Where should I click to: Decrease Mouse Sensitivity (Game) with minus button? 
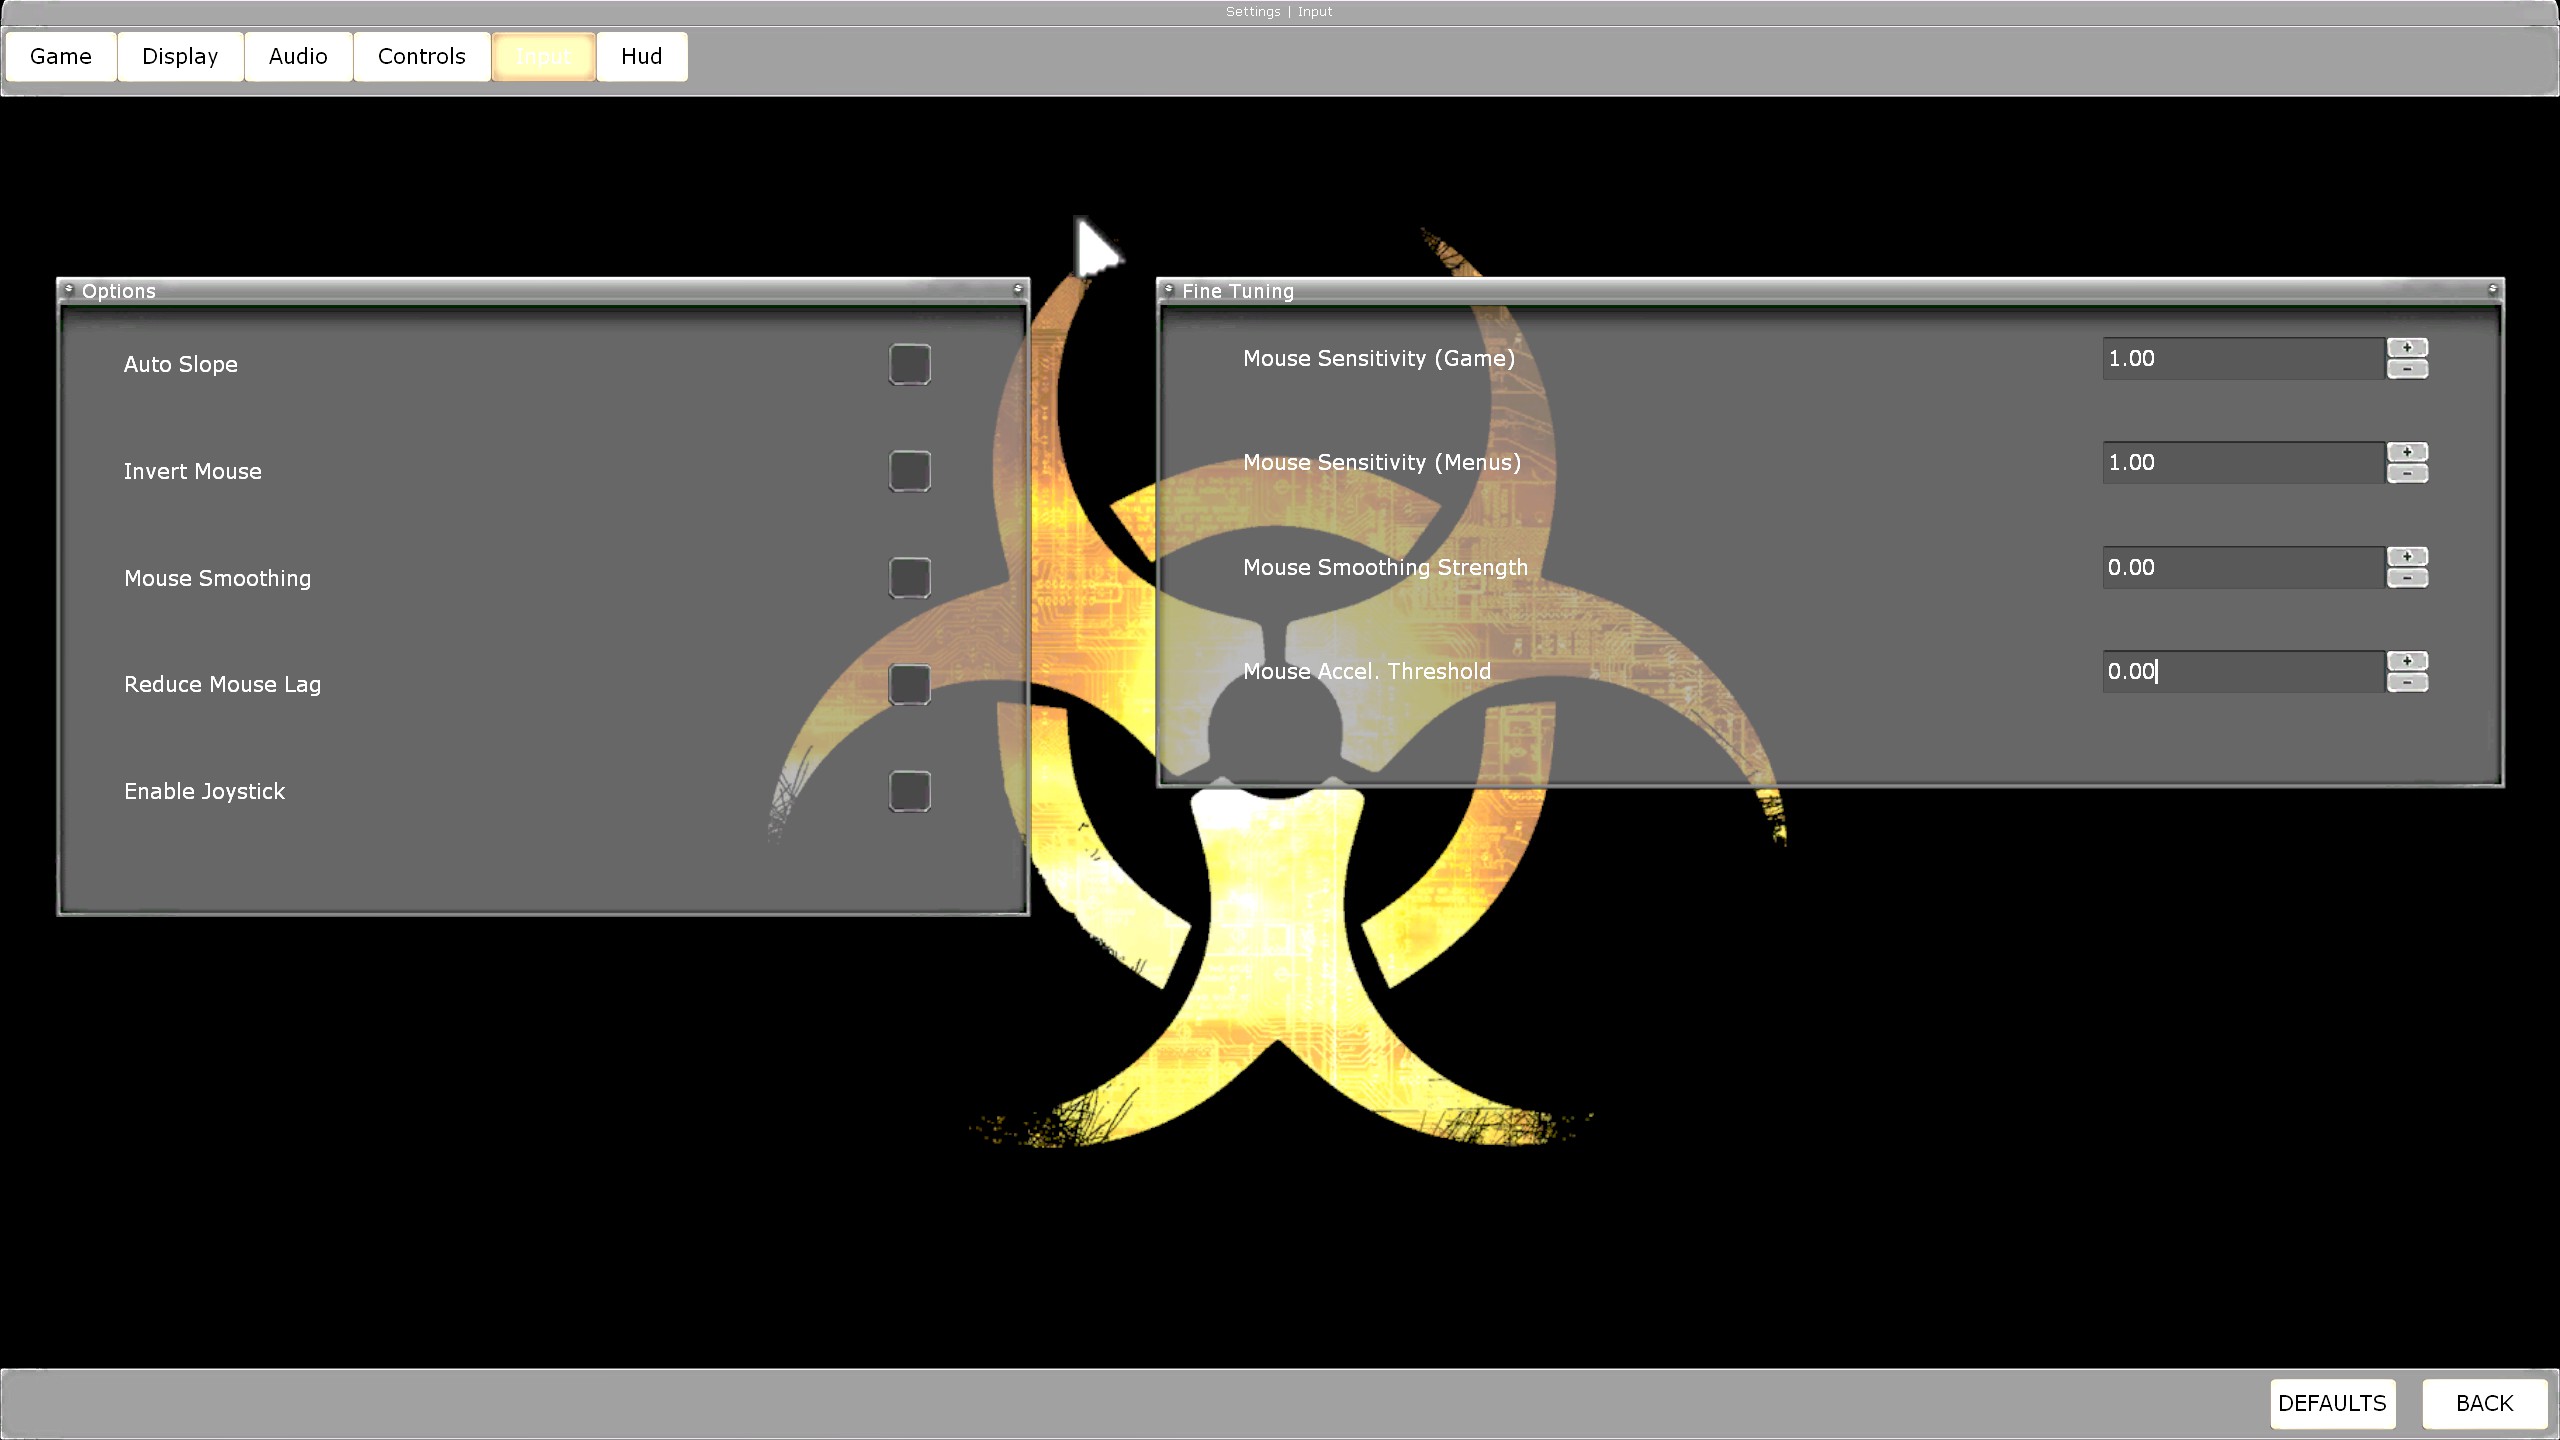tap(2407, 369)
